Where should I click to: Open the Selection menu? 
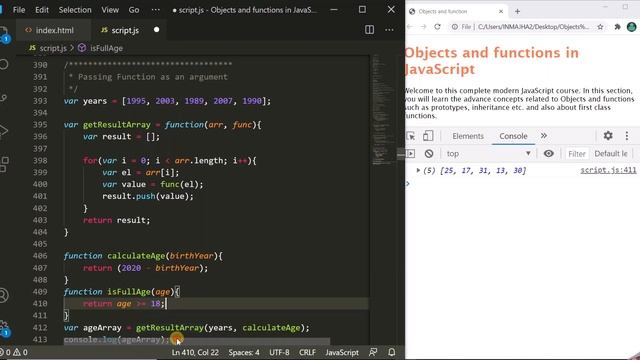(x=75, y=10)
